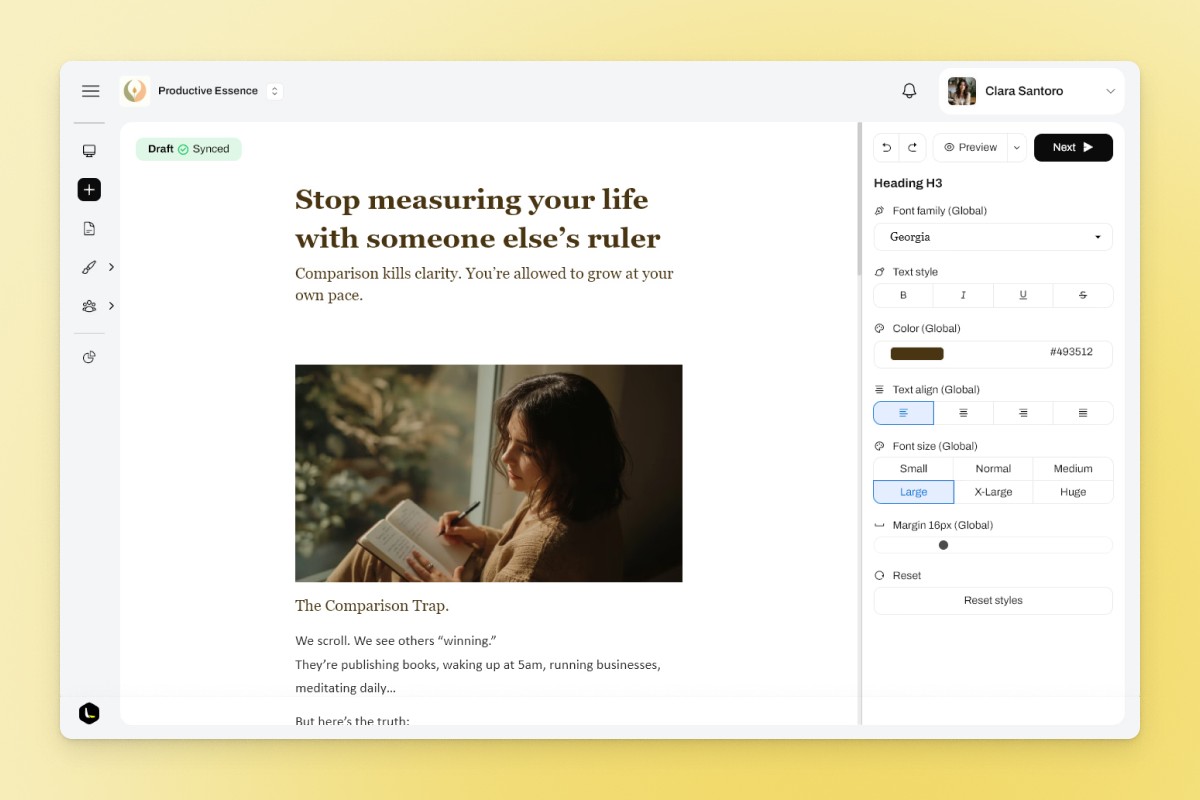
Task: Select the brush design icon in sidebar
Action: pyautogui.click(x=89, y=267)
